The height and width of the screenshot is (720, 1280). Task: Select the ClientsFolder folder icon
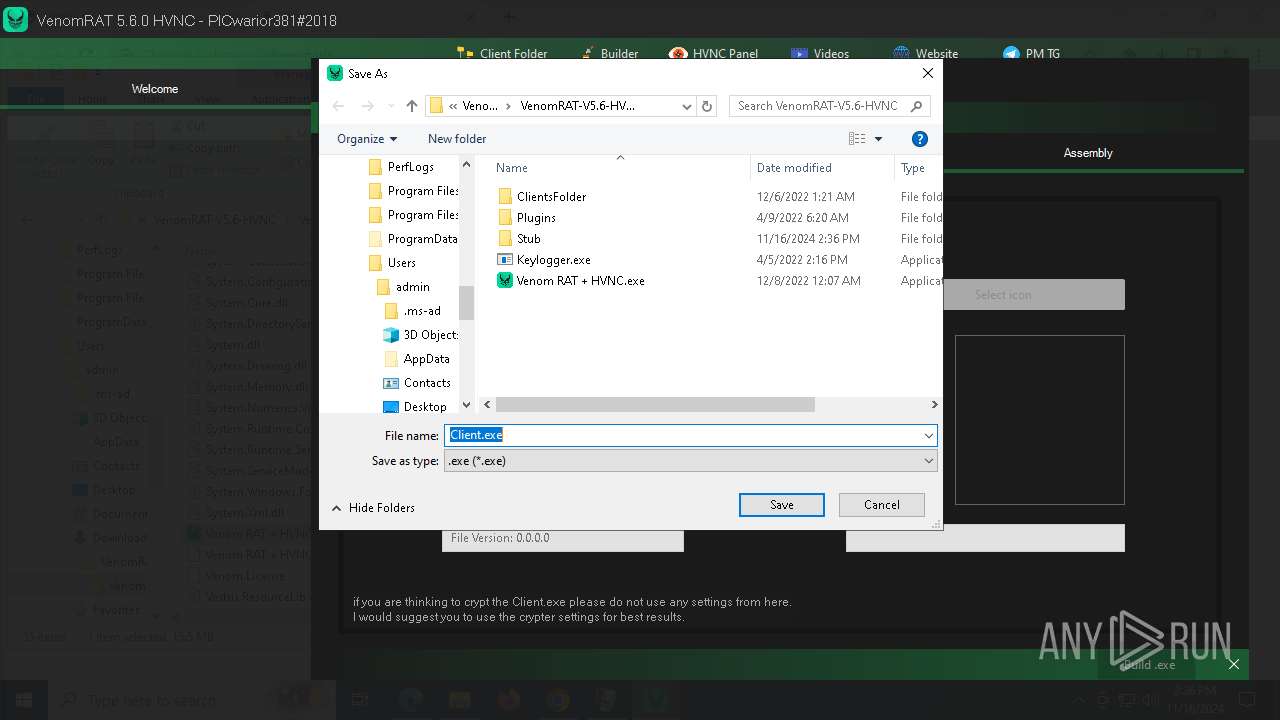tap(505, 197)
